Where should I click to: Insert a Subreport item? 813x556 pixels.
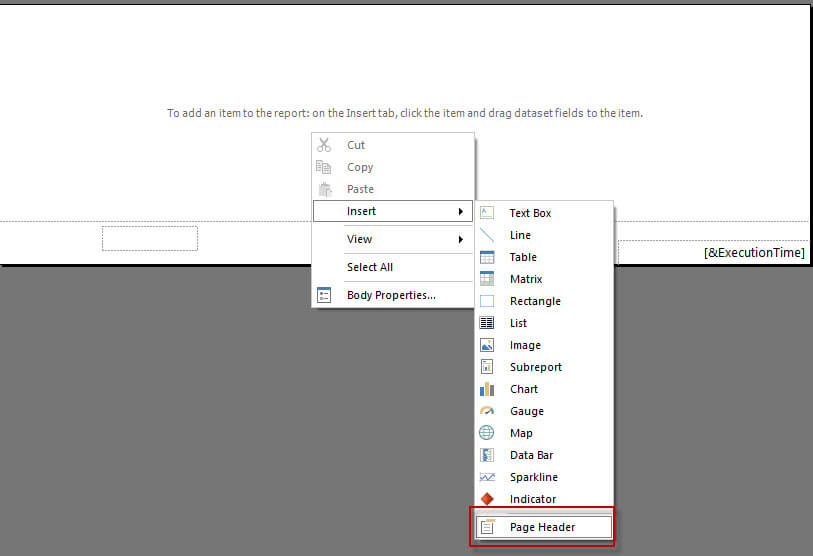[x=544, y=367]
